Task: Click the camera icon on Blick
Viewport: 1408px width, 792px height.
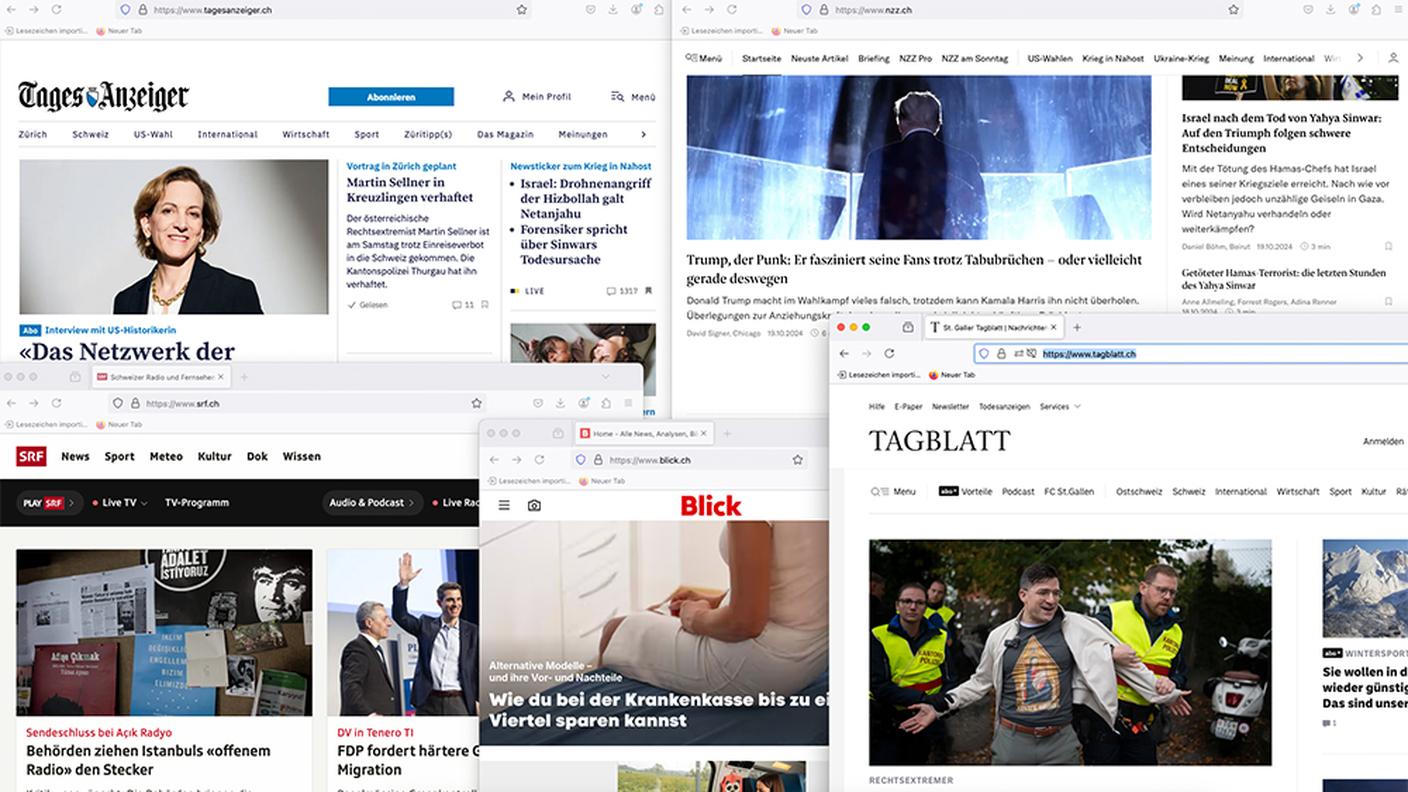Action: point(534,506)
